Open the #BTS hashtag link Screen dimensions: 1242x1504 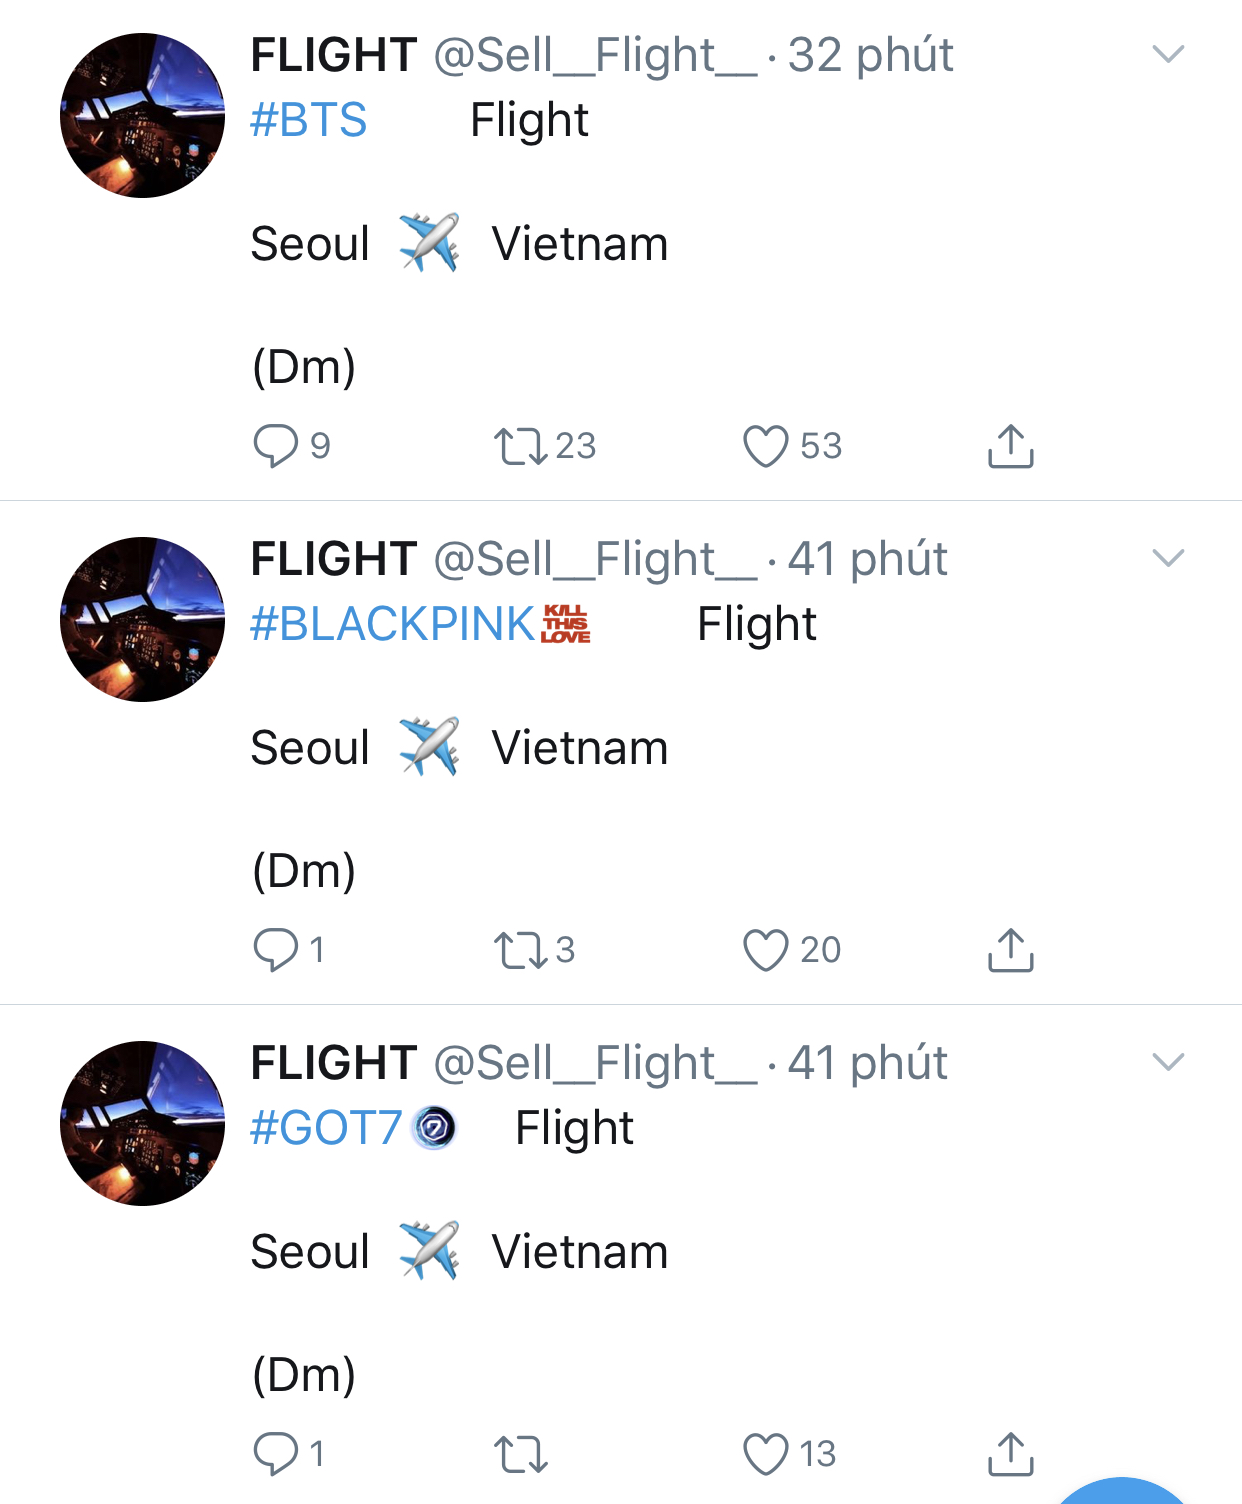tap(309, 120)
